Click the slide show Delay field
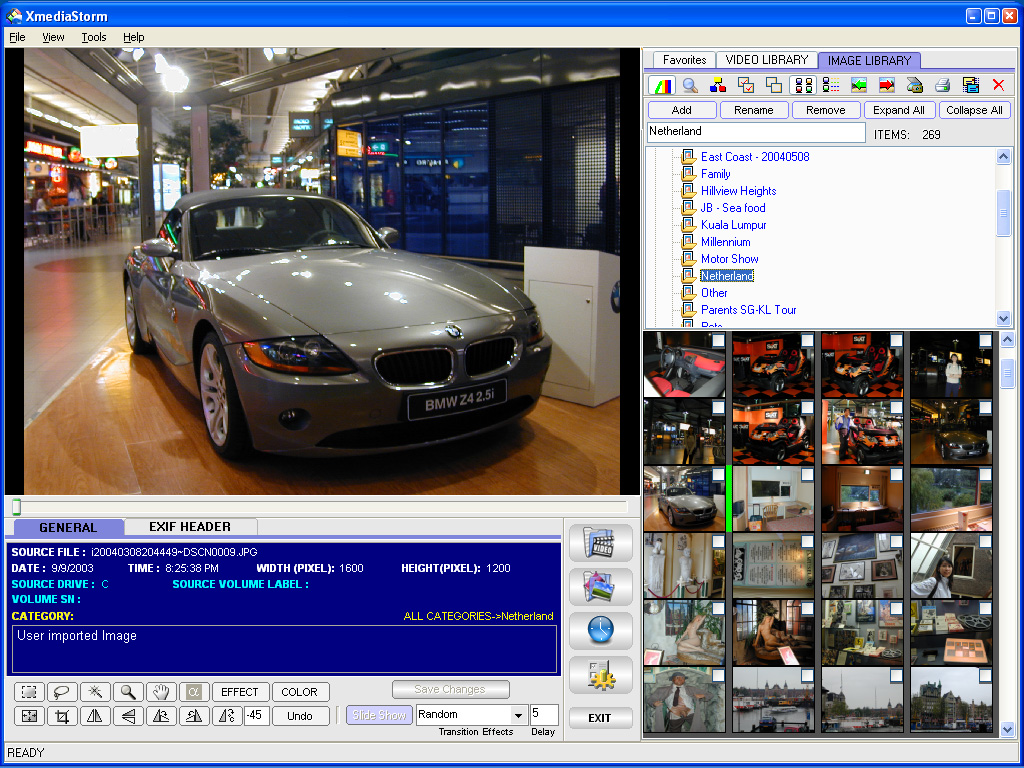The image size is (1024, 768). pos(544,714)
